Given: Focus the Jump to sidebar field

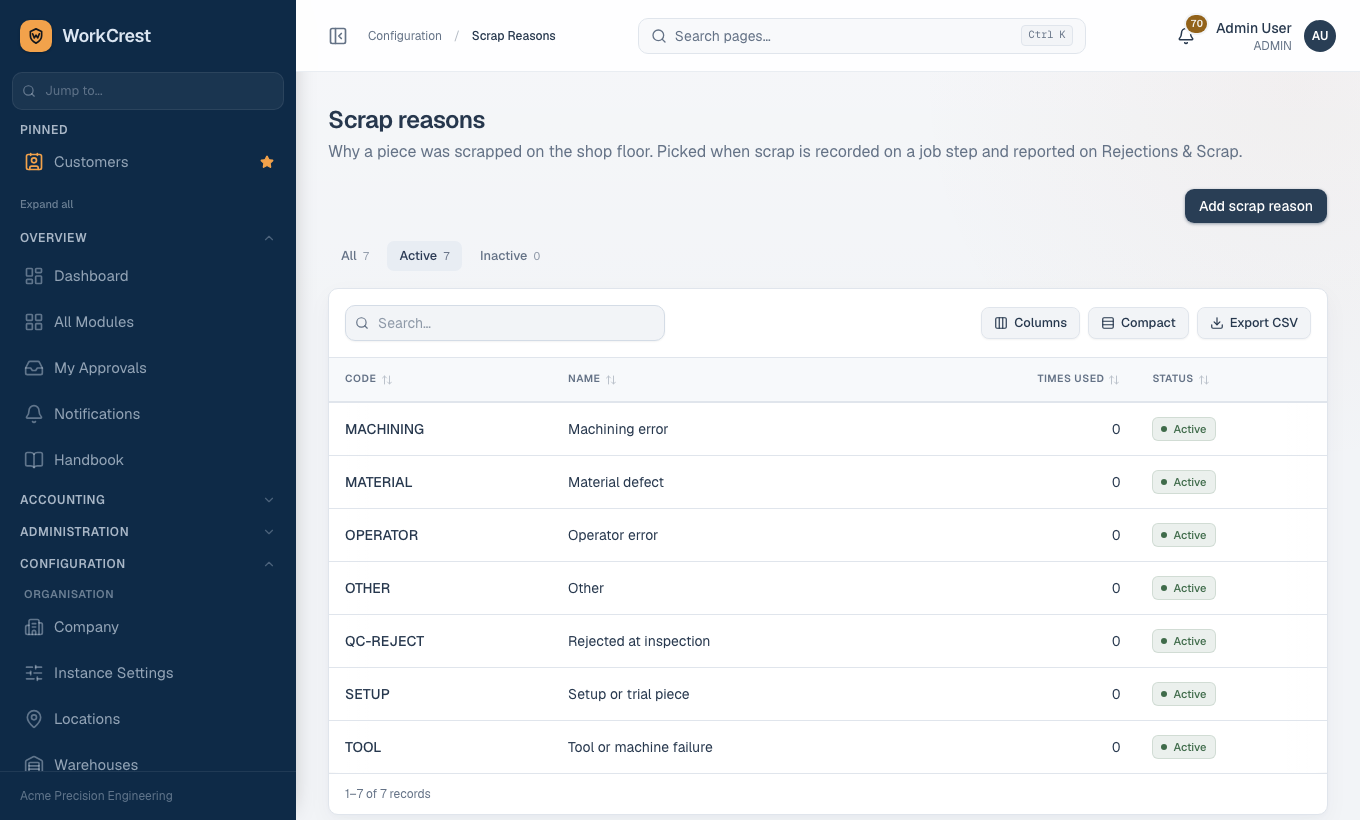Looking at the screenshot, I should [x=148, y=91].
